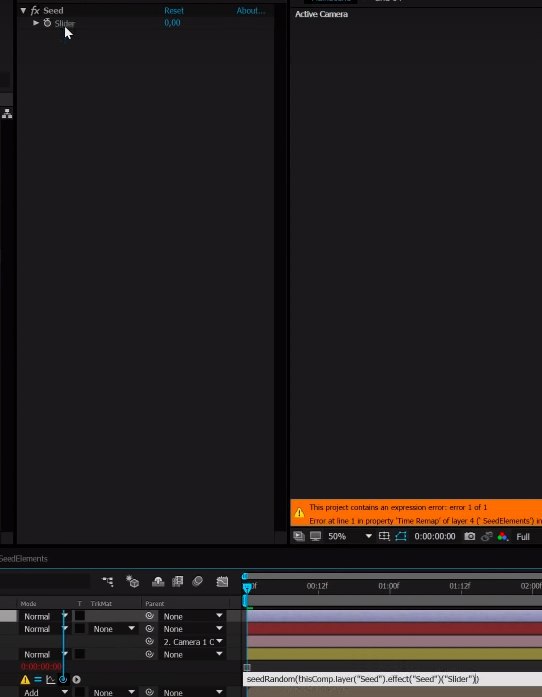Click the TrkMat column header
This screenshot has height=697, width=542.
pyautogui.click(x=101, y=604)
